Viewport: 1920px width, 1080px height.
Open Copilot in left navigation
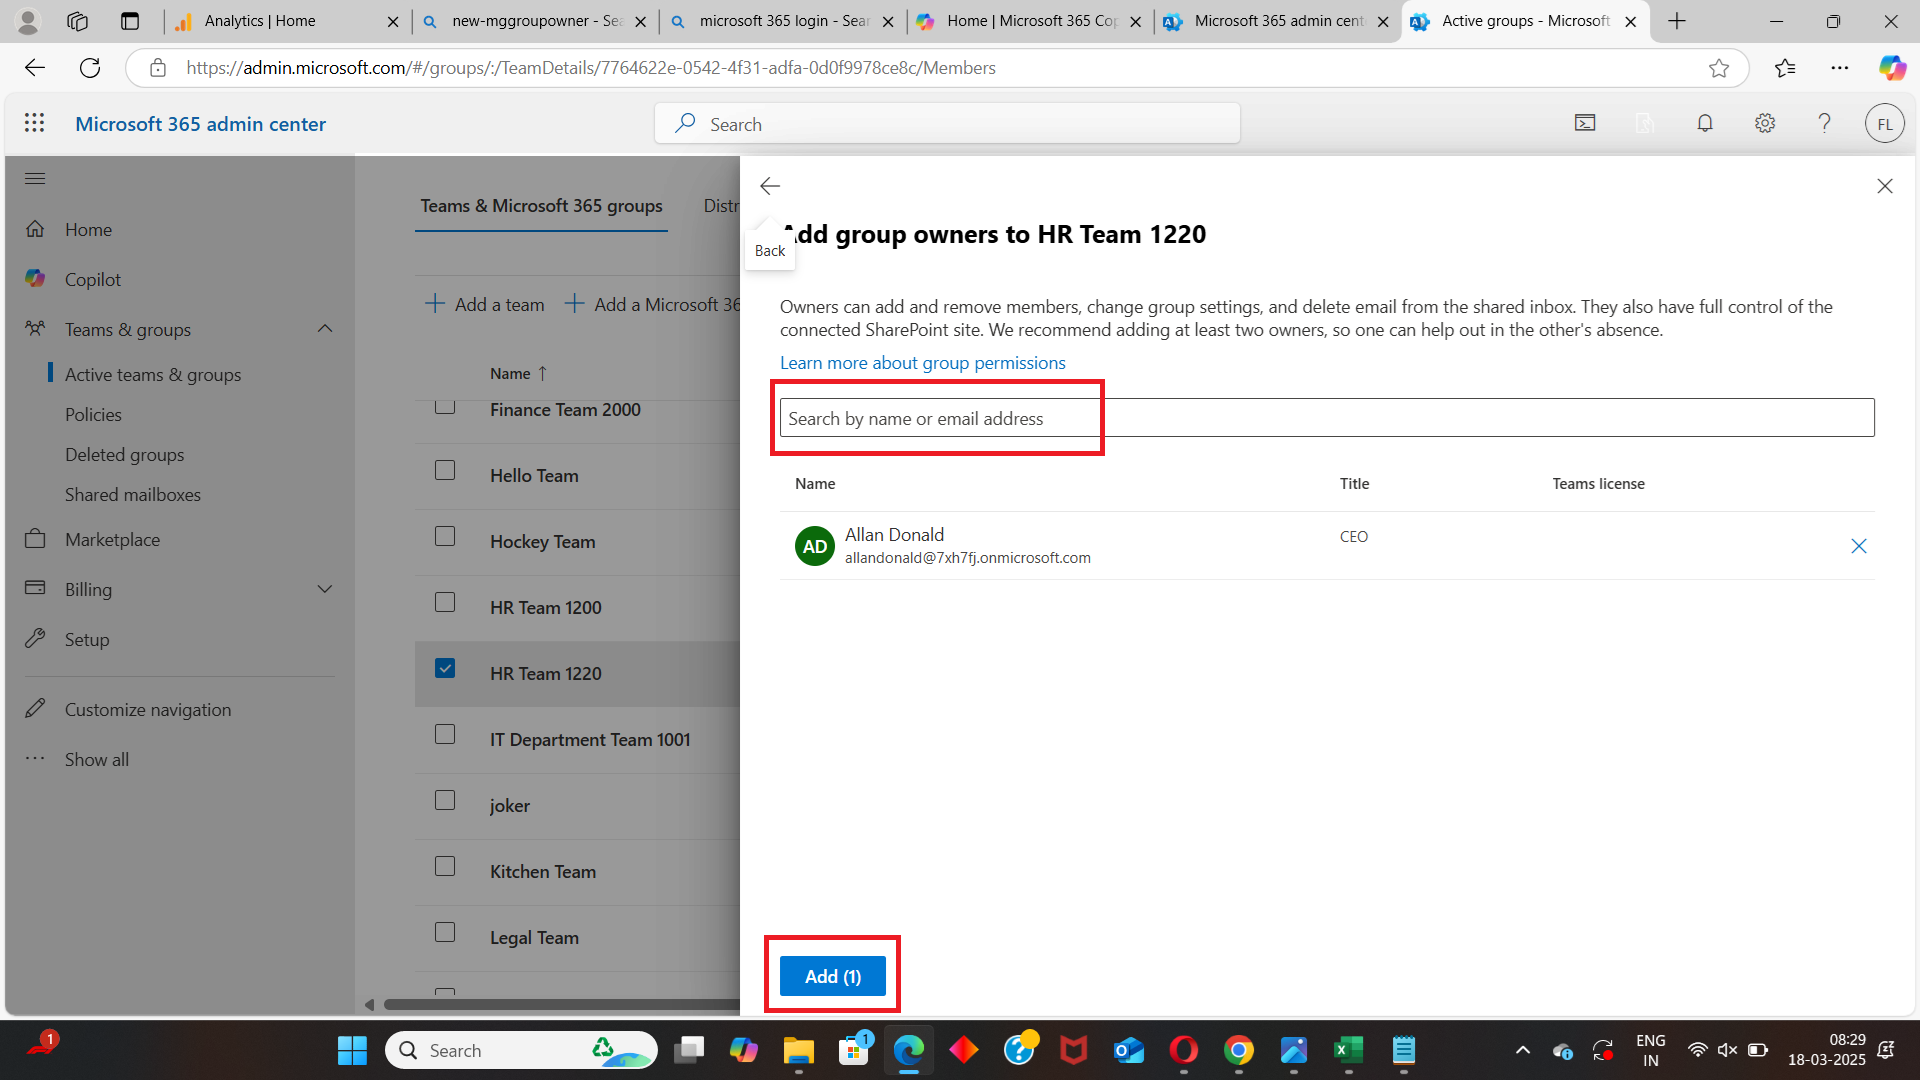click(93, 279)
